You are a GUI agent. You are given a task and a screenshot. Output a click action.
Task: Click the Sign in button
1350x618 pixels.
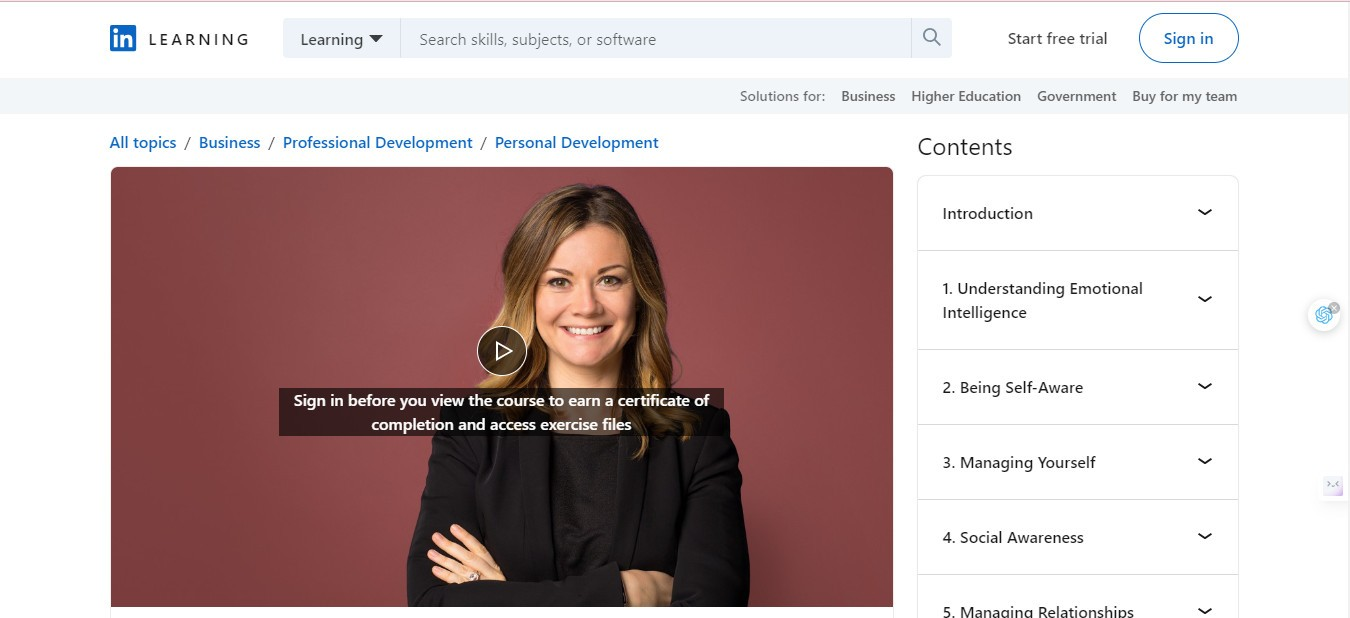pos(1188,38)
